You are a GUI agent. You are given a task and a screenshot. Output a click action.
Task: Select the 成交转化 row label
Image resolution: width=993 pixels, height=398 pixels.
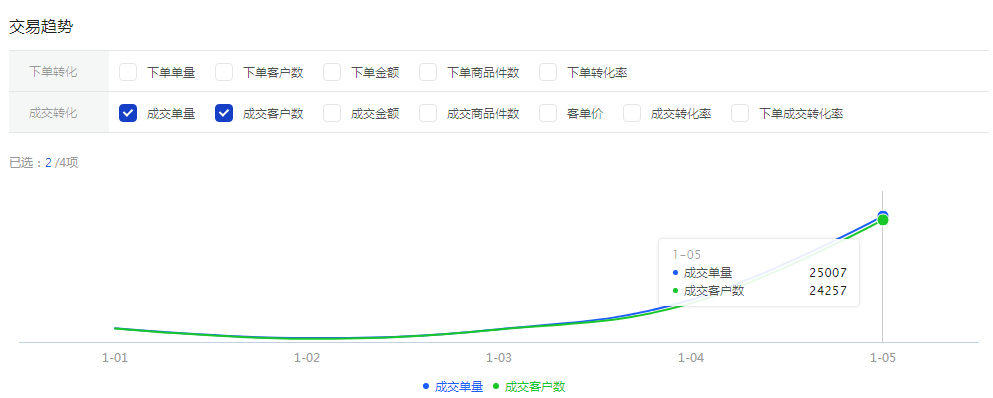coord(53,113)
